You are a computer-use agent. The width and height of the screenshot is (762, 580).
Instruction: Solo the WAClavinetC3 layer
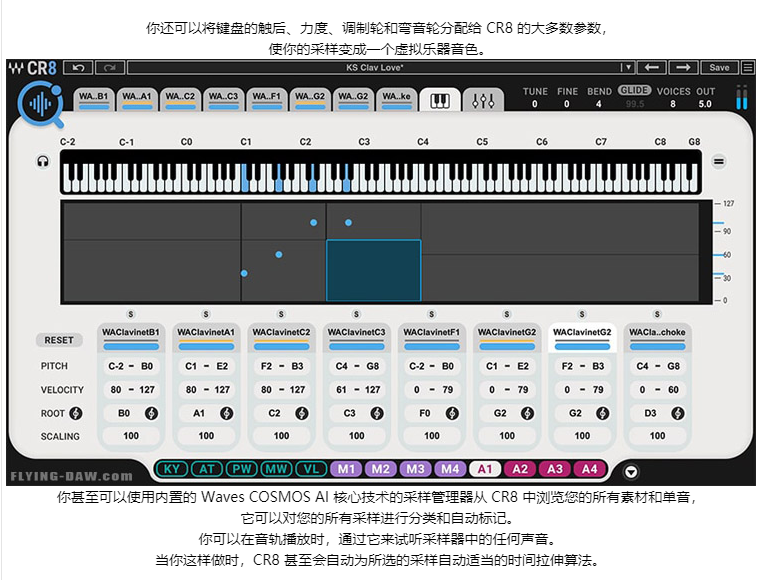click(356, 314)
